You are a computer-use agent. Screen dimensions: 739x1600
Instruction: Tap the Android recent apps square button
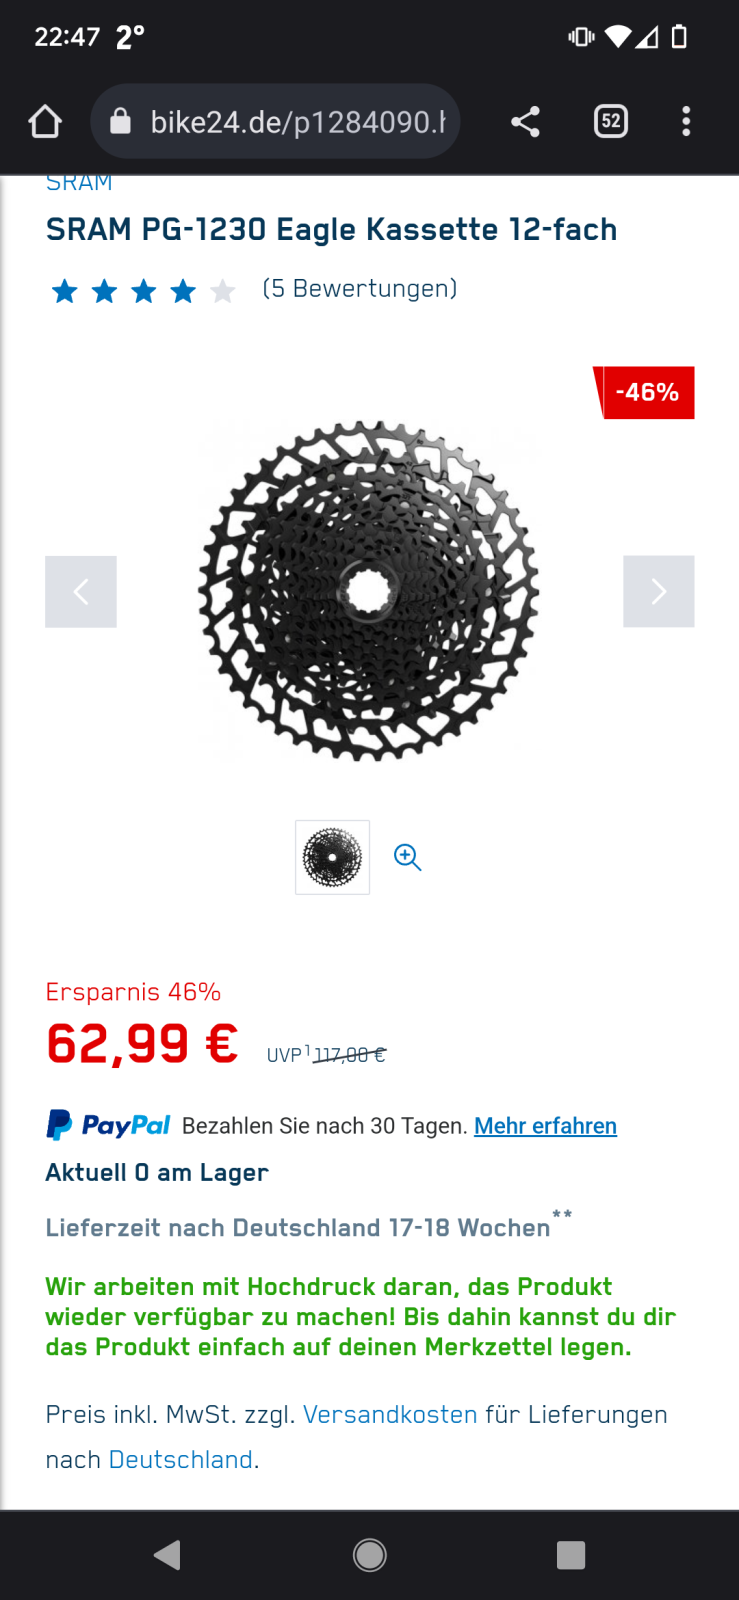(x=571, y=1555)
